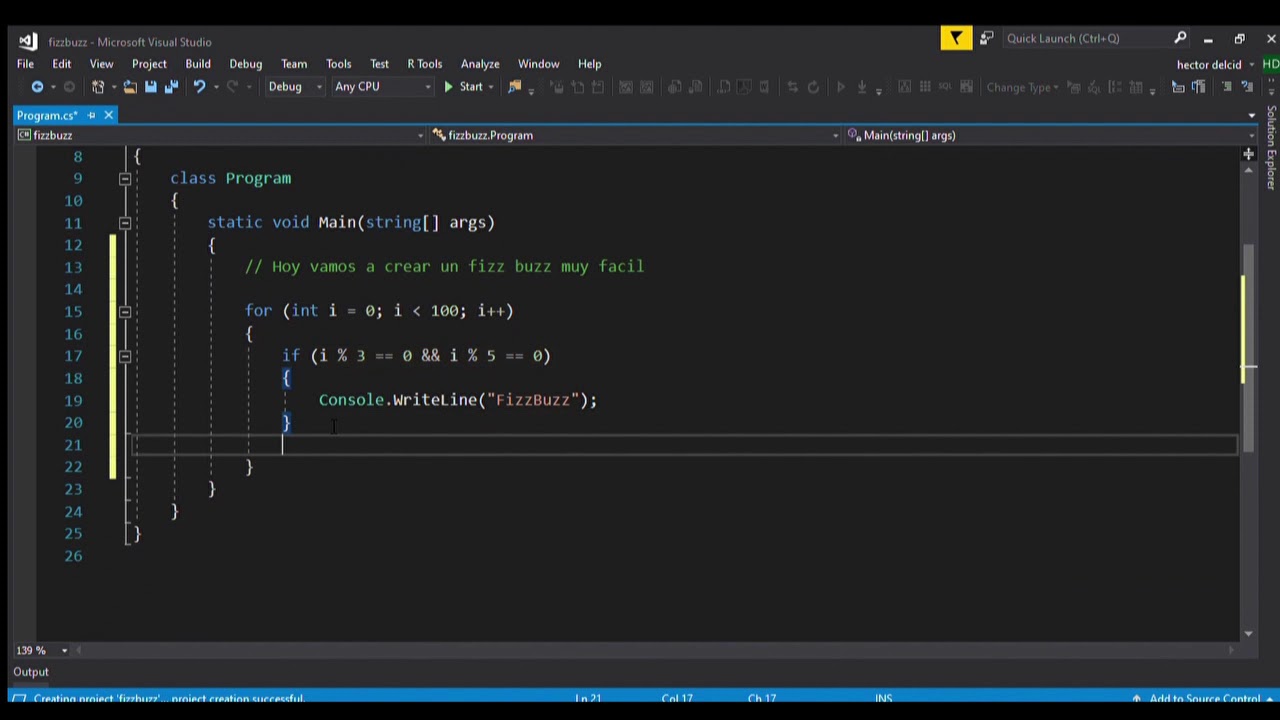This screenshot has width=1280, height=720.
Task: Open the File menu
Action: click(25, 64)
